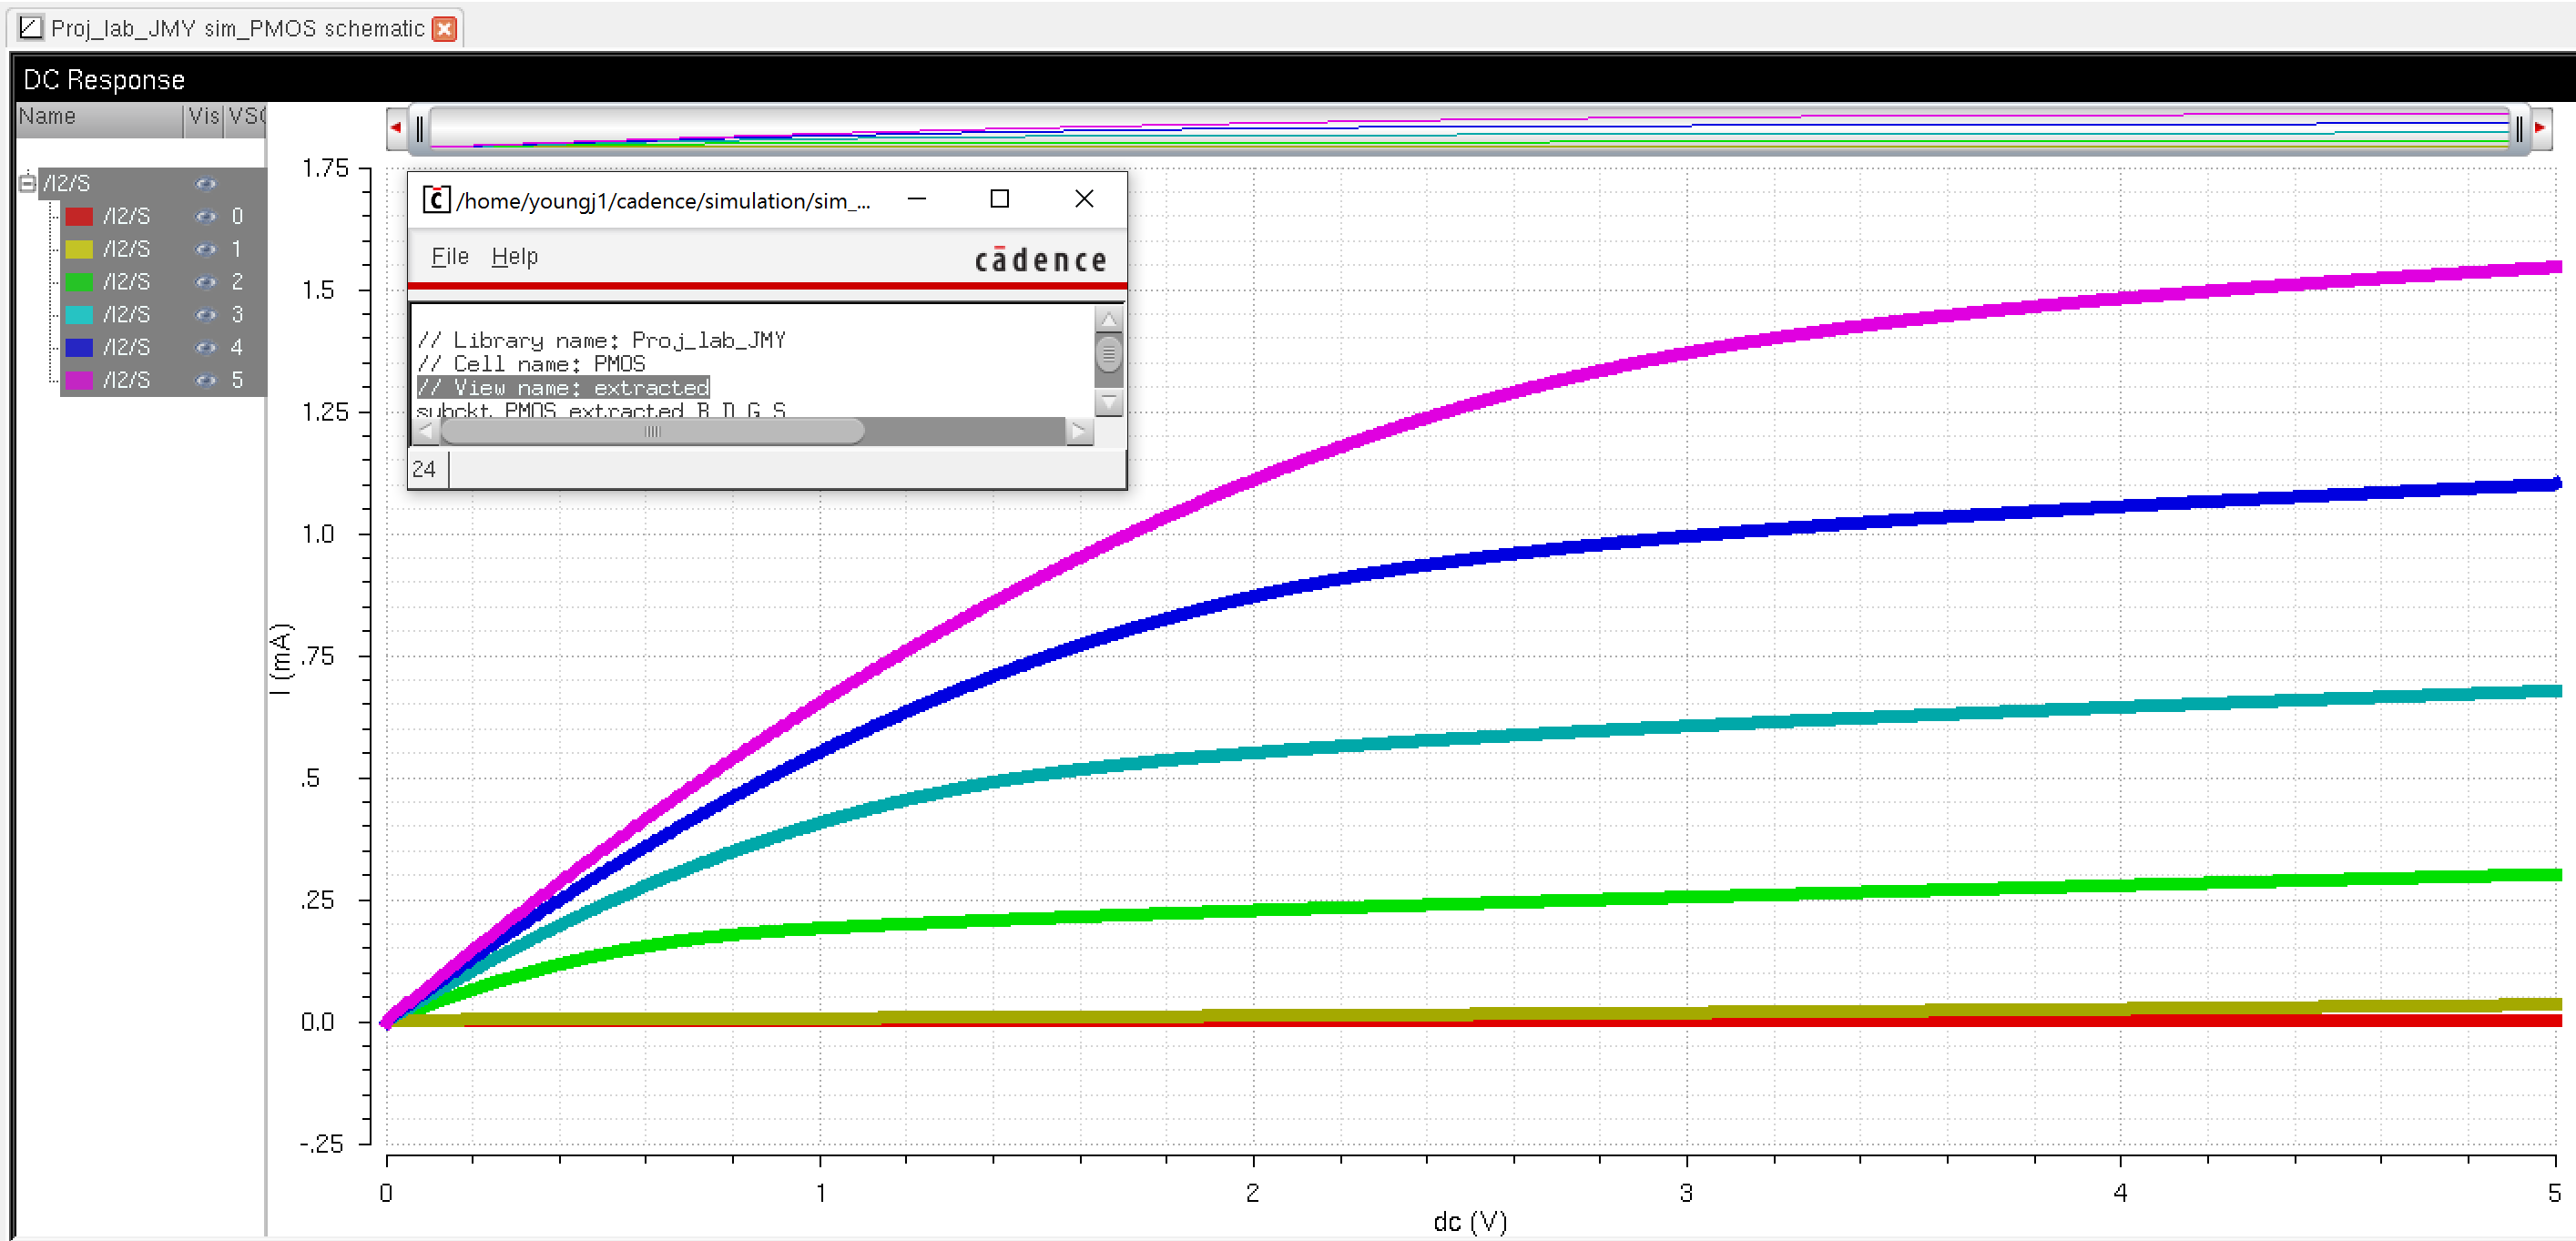Click text viewer scroll left arrow
2576x1241 pixels.
[x=425, y=431]
